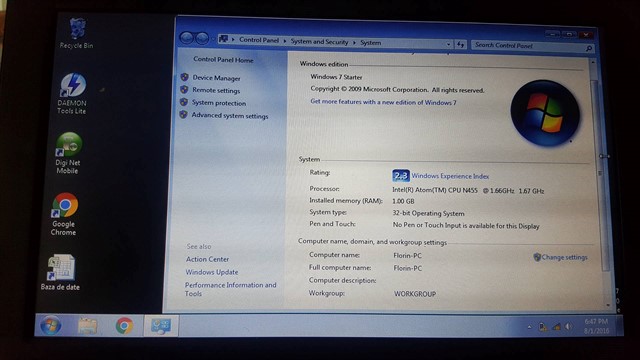Launch DAEMON Tools Lite desktop shortcut
The width and height of the screenshot is (640, 360).
72,93
